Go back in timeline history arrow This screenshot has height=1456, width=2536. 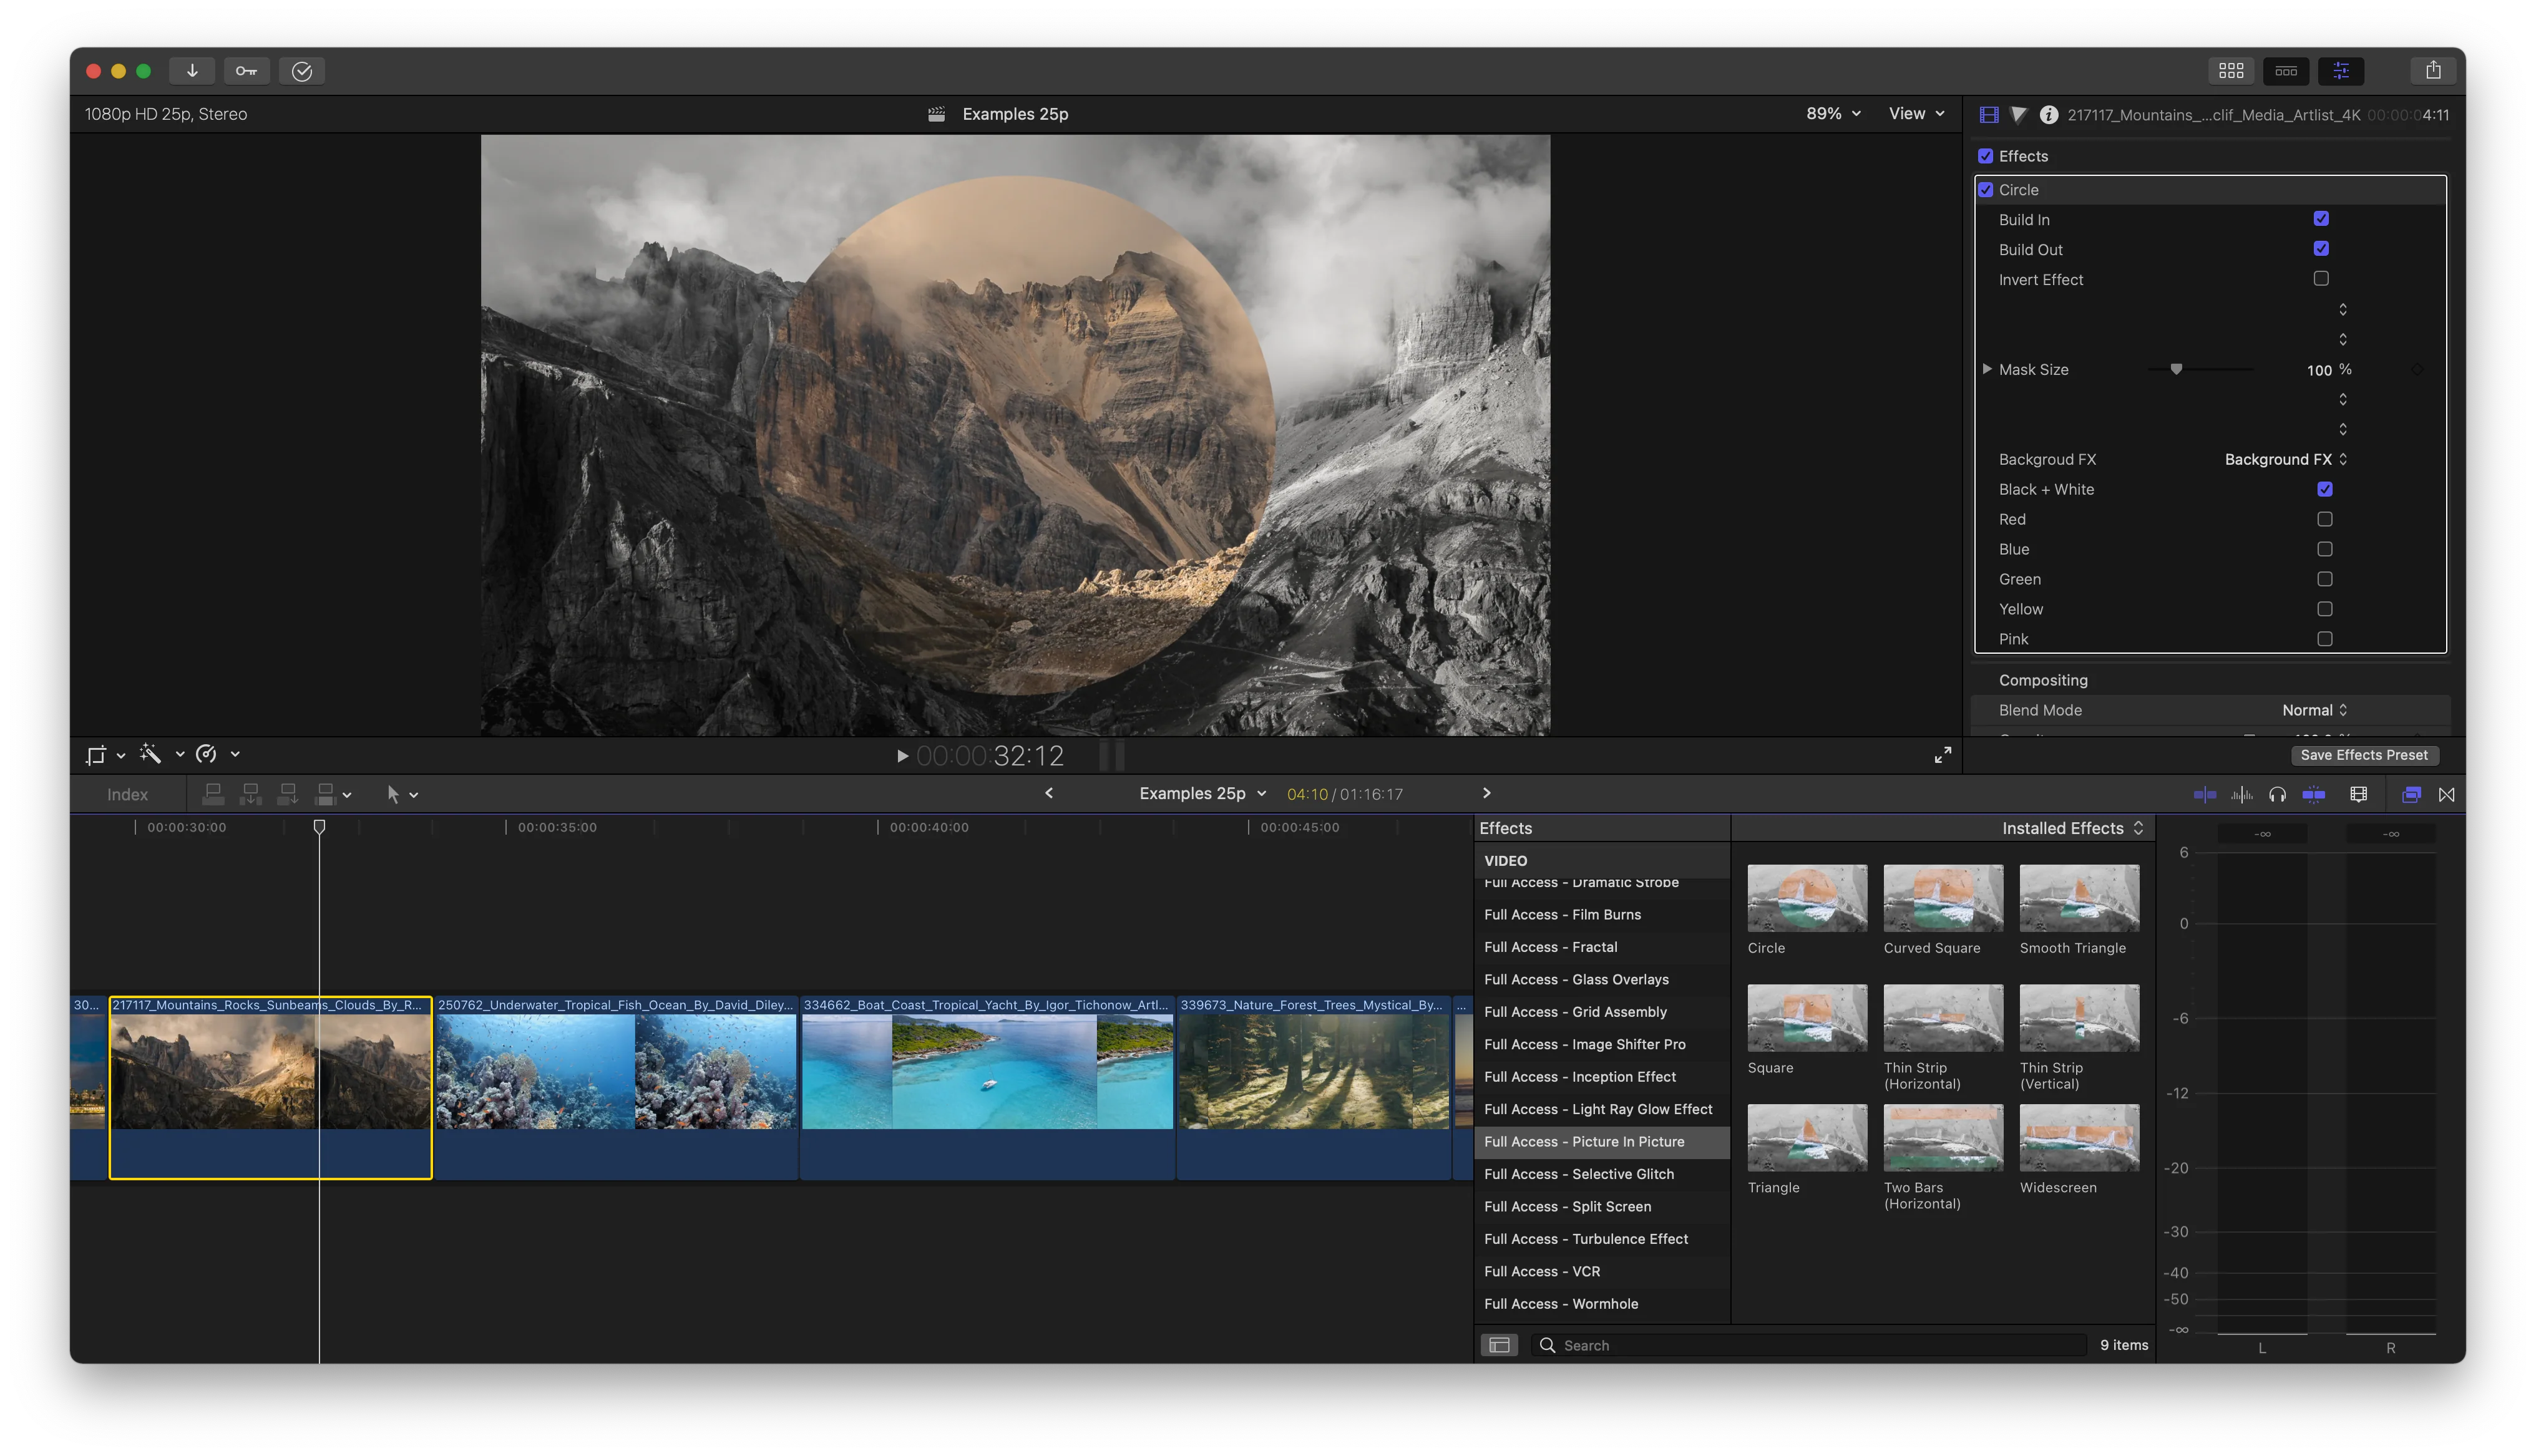tap(1049, 793)
